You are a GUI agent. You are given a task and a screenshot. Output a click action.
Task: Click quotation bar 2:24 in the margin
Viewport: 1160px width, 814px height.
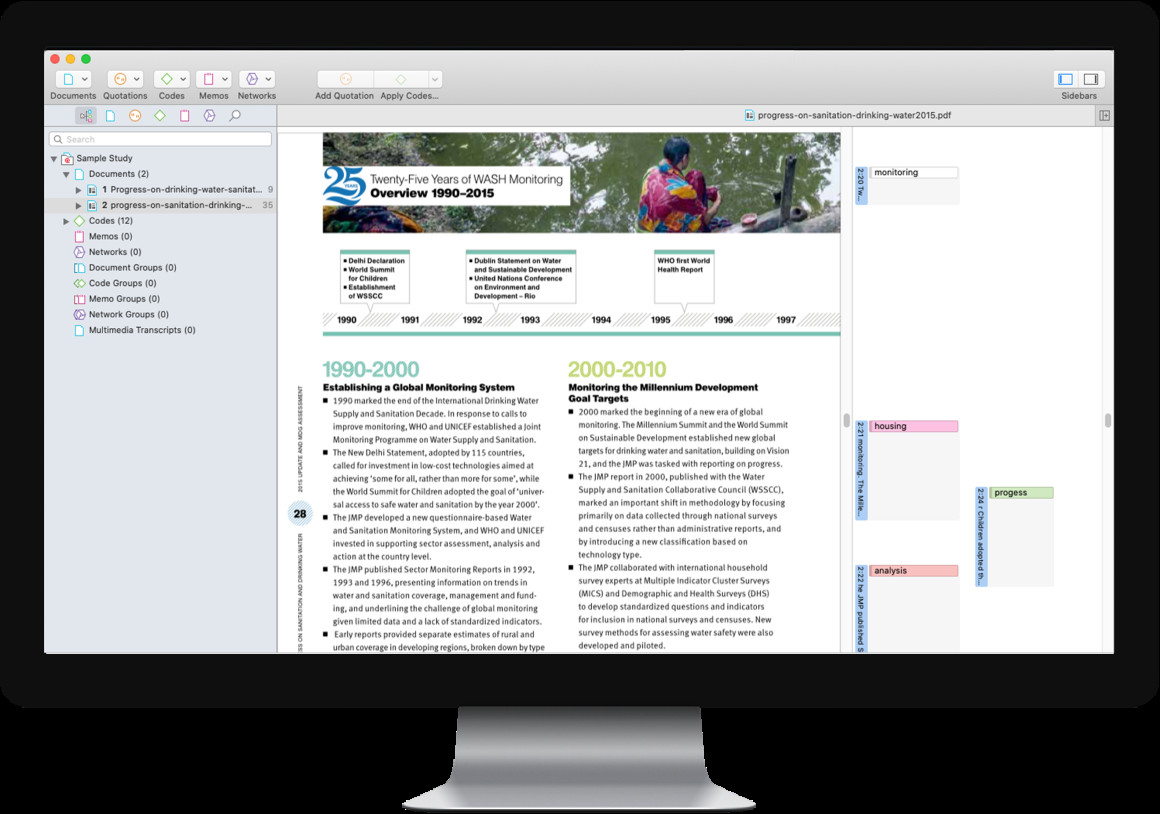pyautogui.click(x=981, y=536)
